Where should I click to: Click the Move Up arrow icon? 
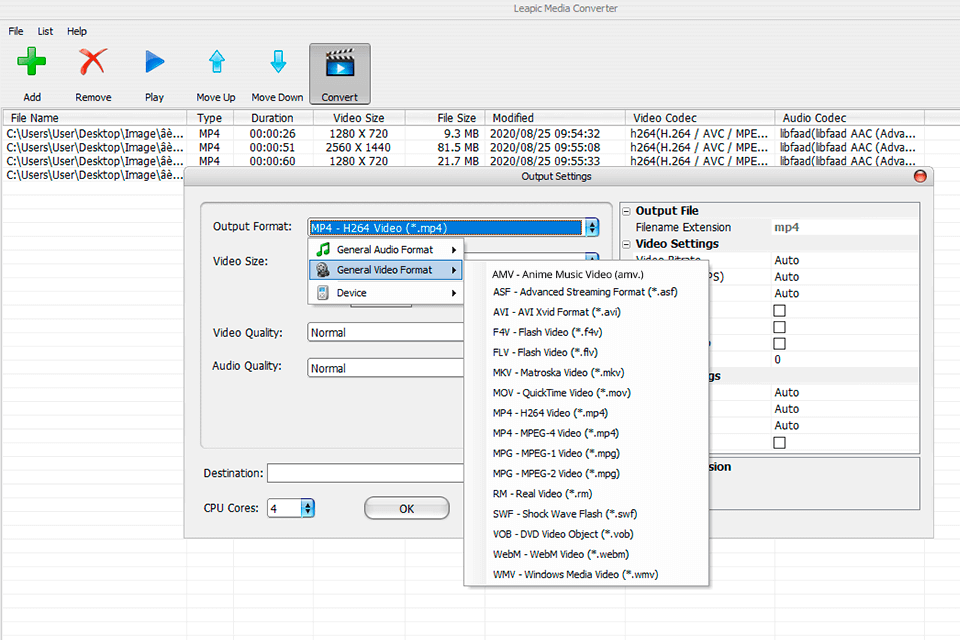click(216, 63)
